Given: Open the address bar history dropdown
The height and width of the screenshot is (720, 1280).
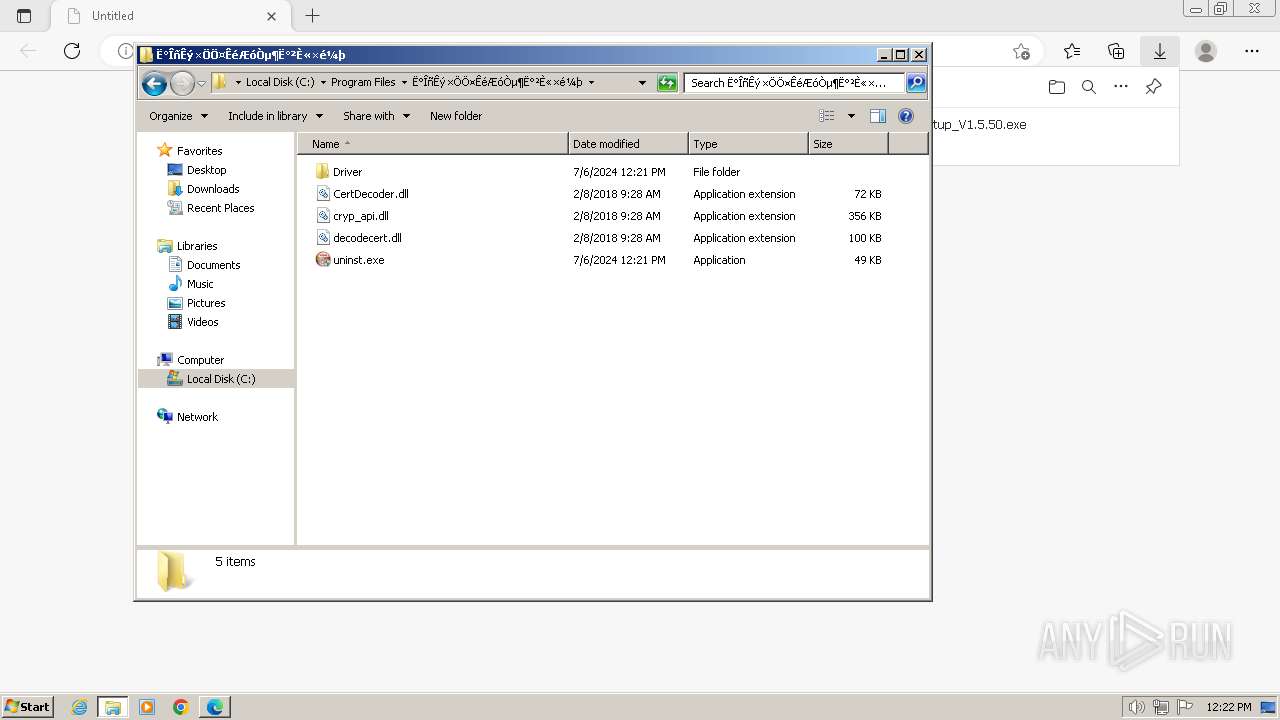Looking at the screenshot, I should pyautogui.click(x=642, y=83).
